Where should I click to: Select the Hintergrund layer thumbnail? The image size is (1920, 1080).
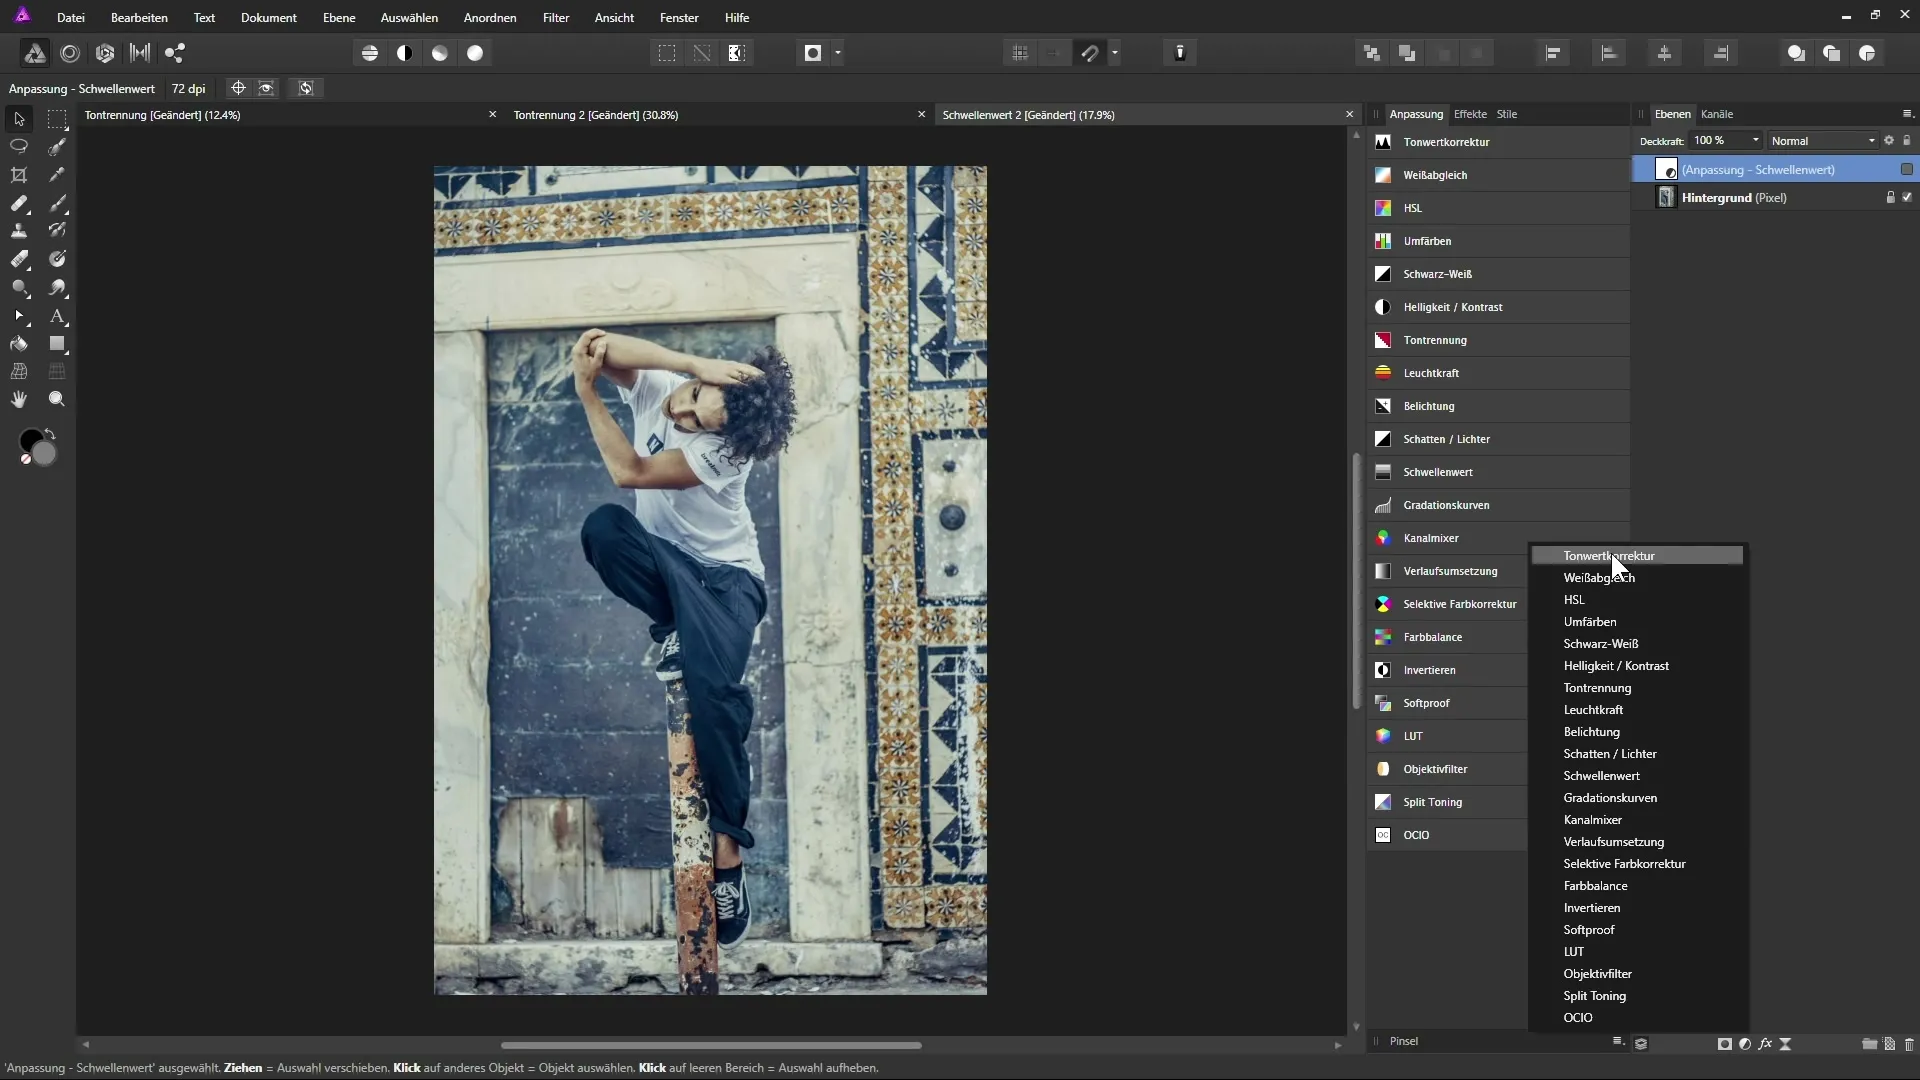[1666, 198]
